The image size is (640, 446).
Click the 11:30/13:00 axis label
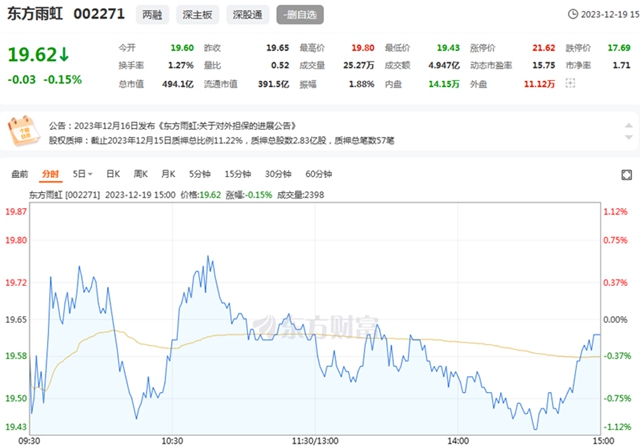pos(315,441)
